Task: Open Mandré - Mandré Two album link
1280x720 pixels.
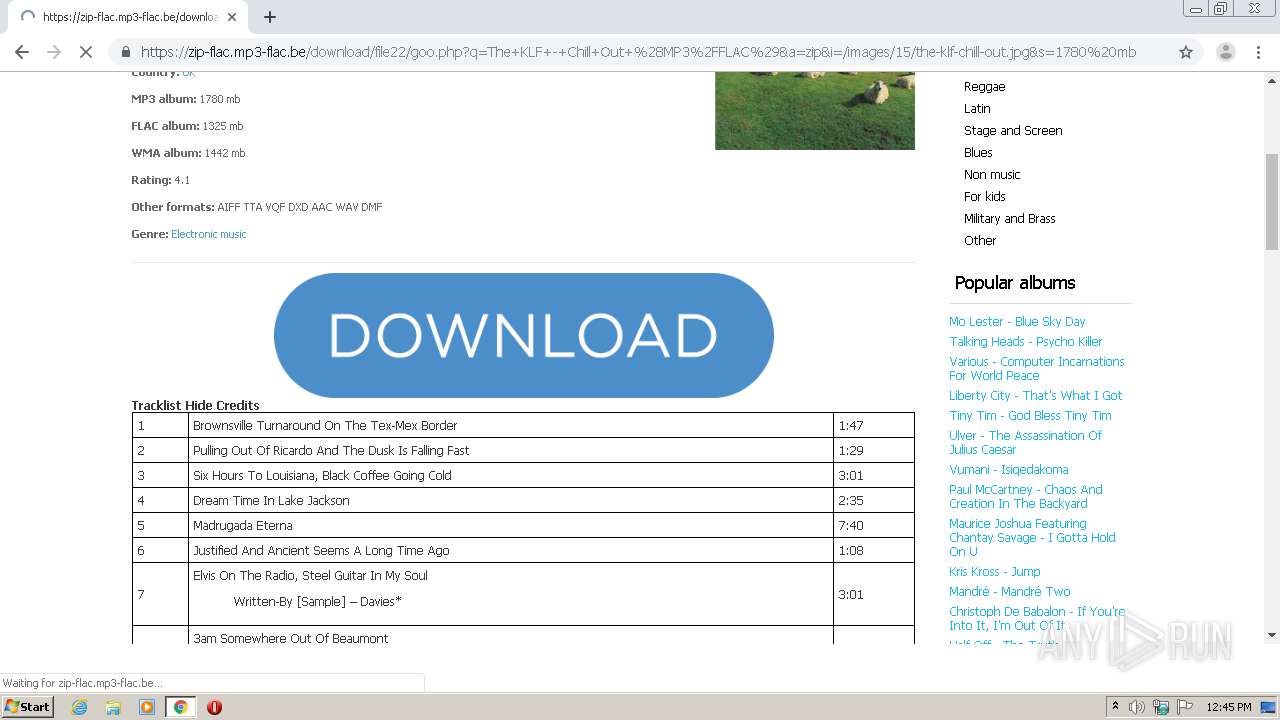Action: [1009, 592]
